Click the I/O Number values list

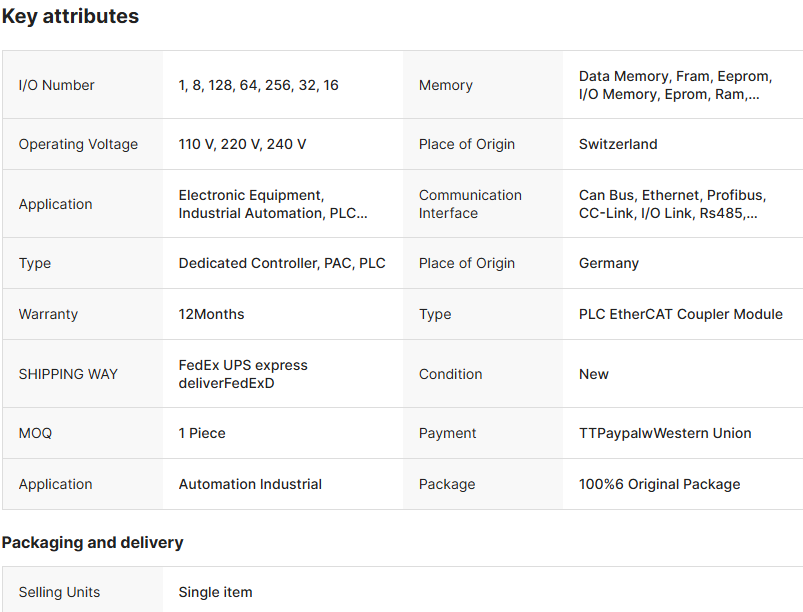click(258, 85)
